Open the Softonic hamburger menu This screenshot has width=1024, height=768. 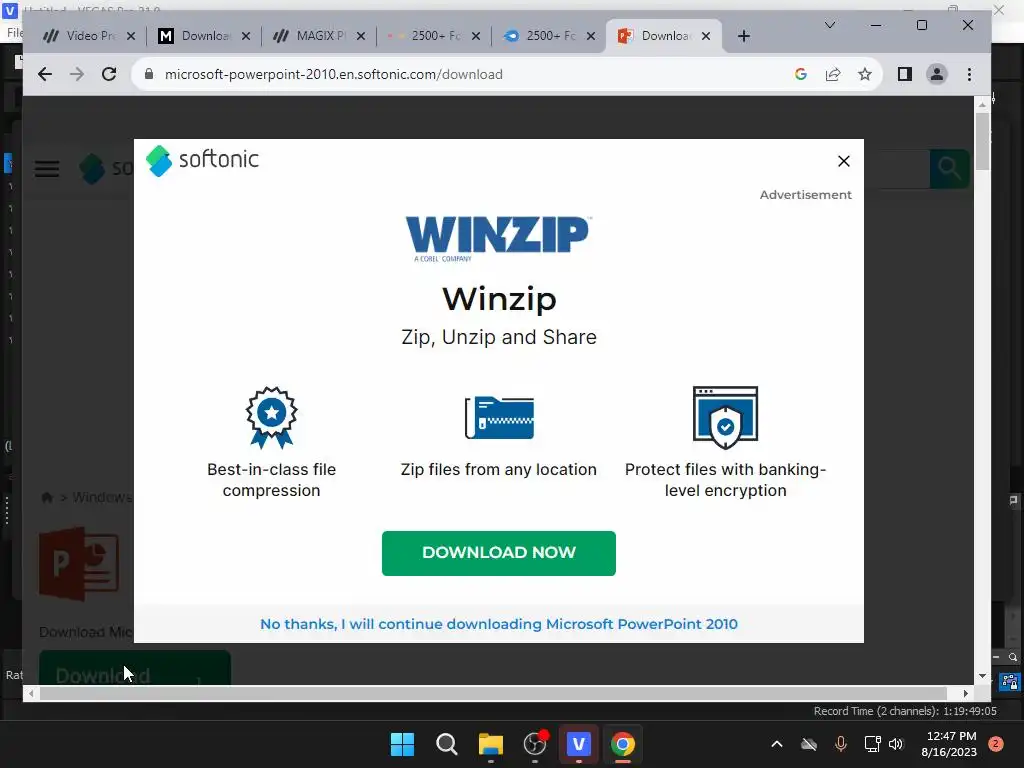pos(47,169)
